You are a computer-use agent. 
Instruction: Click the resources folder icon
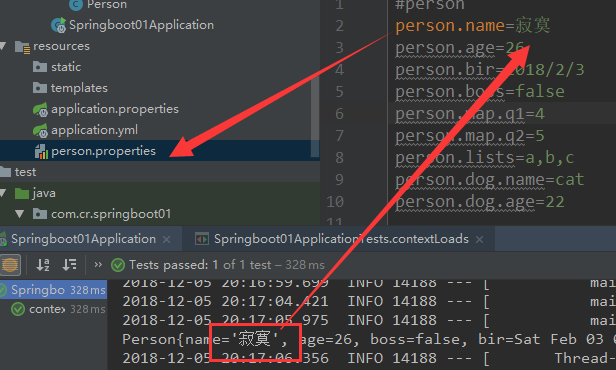(22, 47)
